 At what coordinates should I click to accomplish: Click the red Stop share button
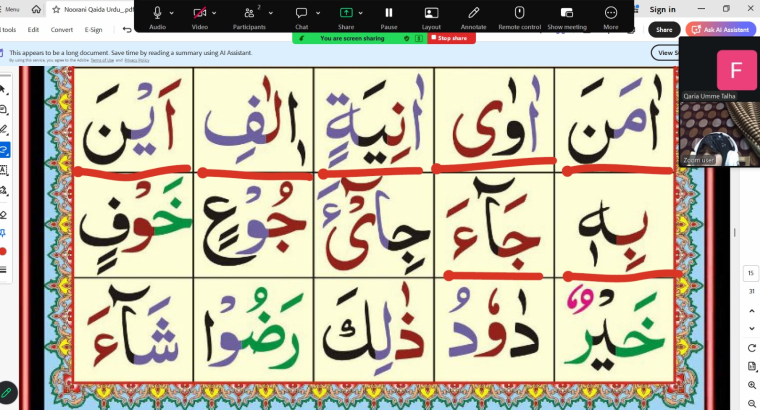(451, 38)
